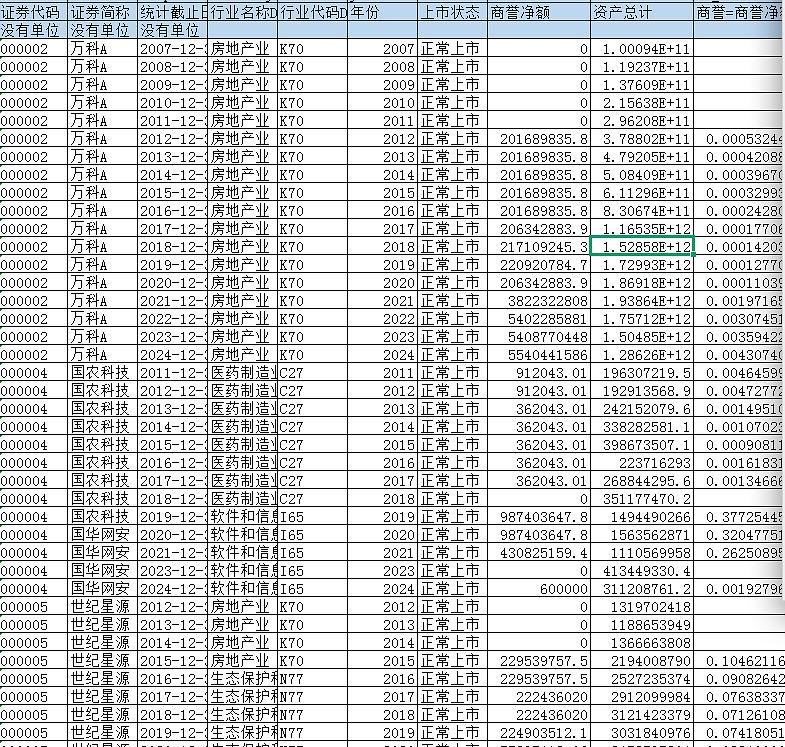This screenshot has height=747, width=785.
Task: Select 正常上市 cell in 万科A 2010 row
Action: tap(452, 103)
